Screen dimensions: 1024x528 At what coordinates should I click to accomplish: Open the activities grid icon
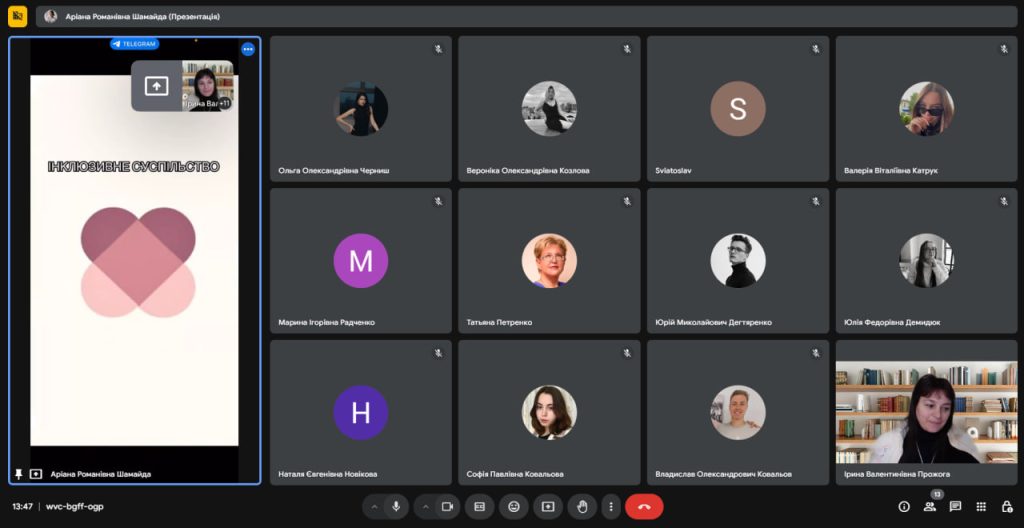click(x=981, y=506)
